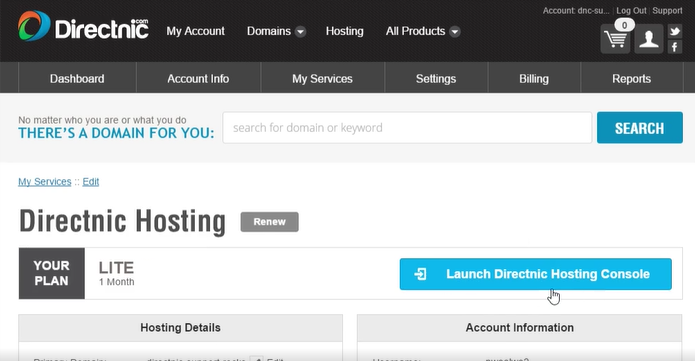Image resolution: width=695 pixels, height=361 pixels.
Task: Open Hosting in top navigation
Action: pyautogui.click(x=344, y=31)
